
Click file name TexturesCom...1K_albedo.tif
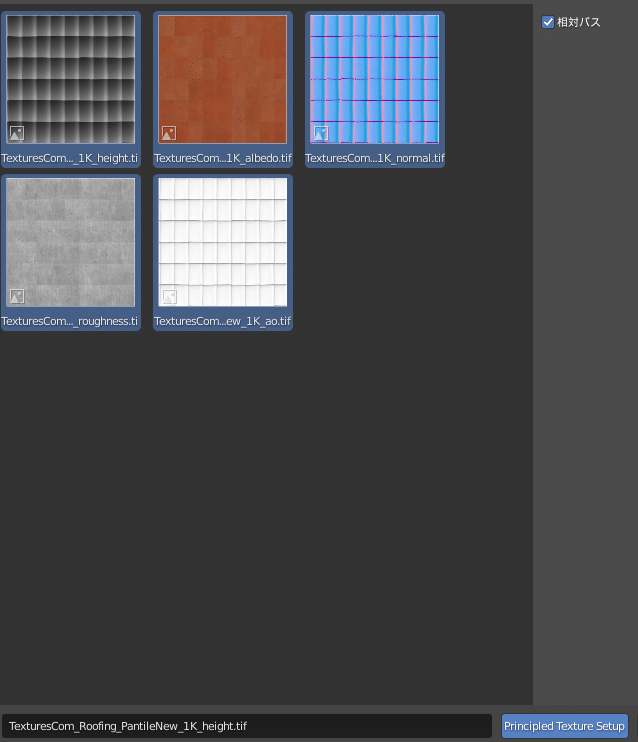(x=222, y=158)
